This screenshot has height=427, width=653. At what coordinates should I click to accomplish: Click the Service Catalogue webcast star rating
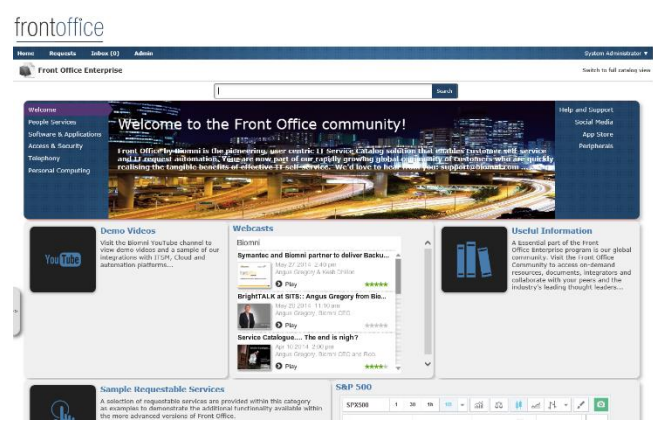[x=376, y=367]
